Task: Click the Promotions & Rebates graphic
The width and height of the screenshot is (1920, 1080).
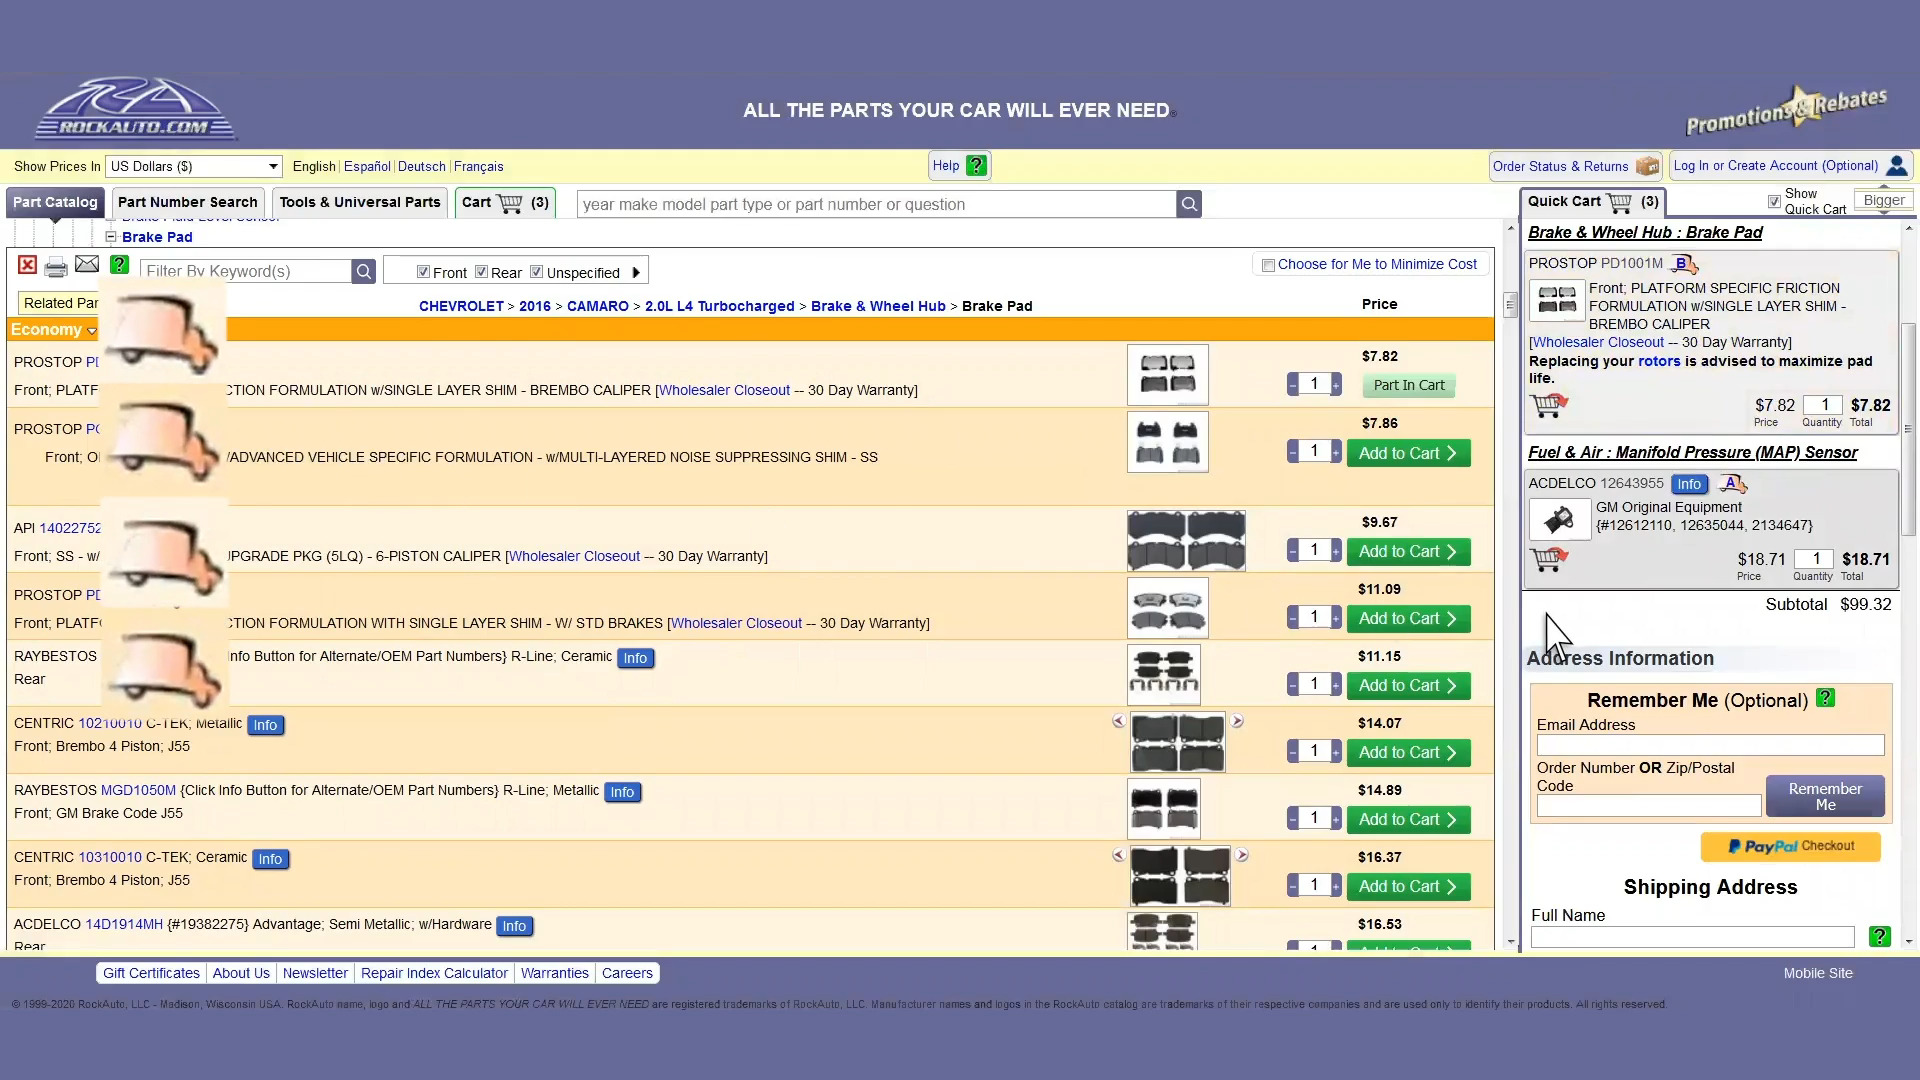Action: tap(1787, 112)
